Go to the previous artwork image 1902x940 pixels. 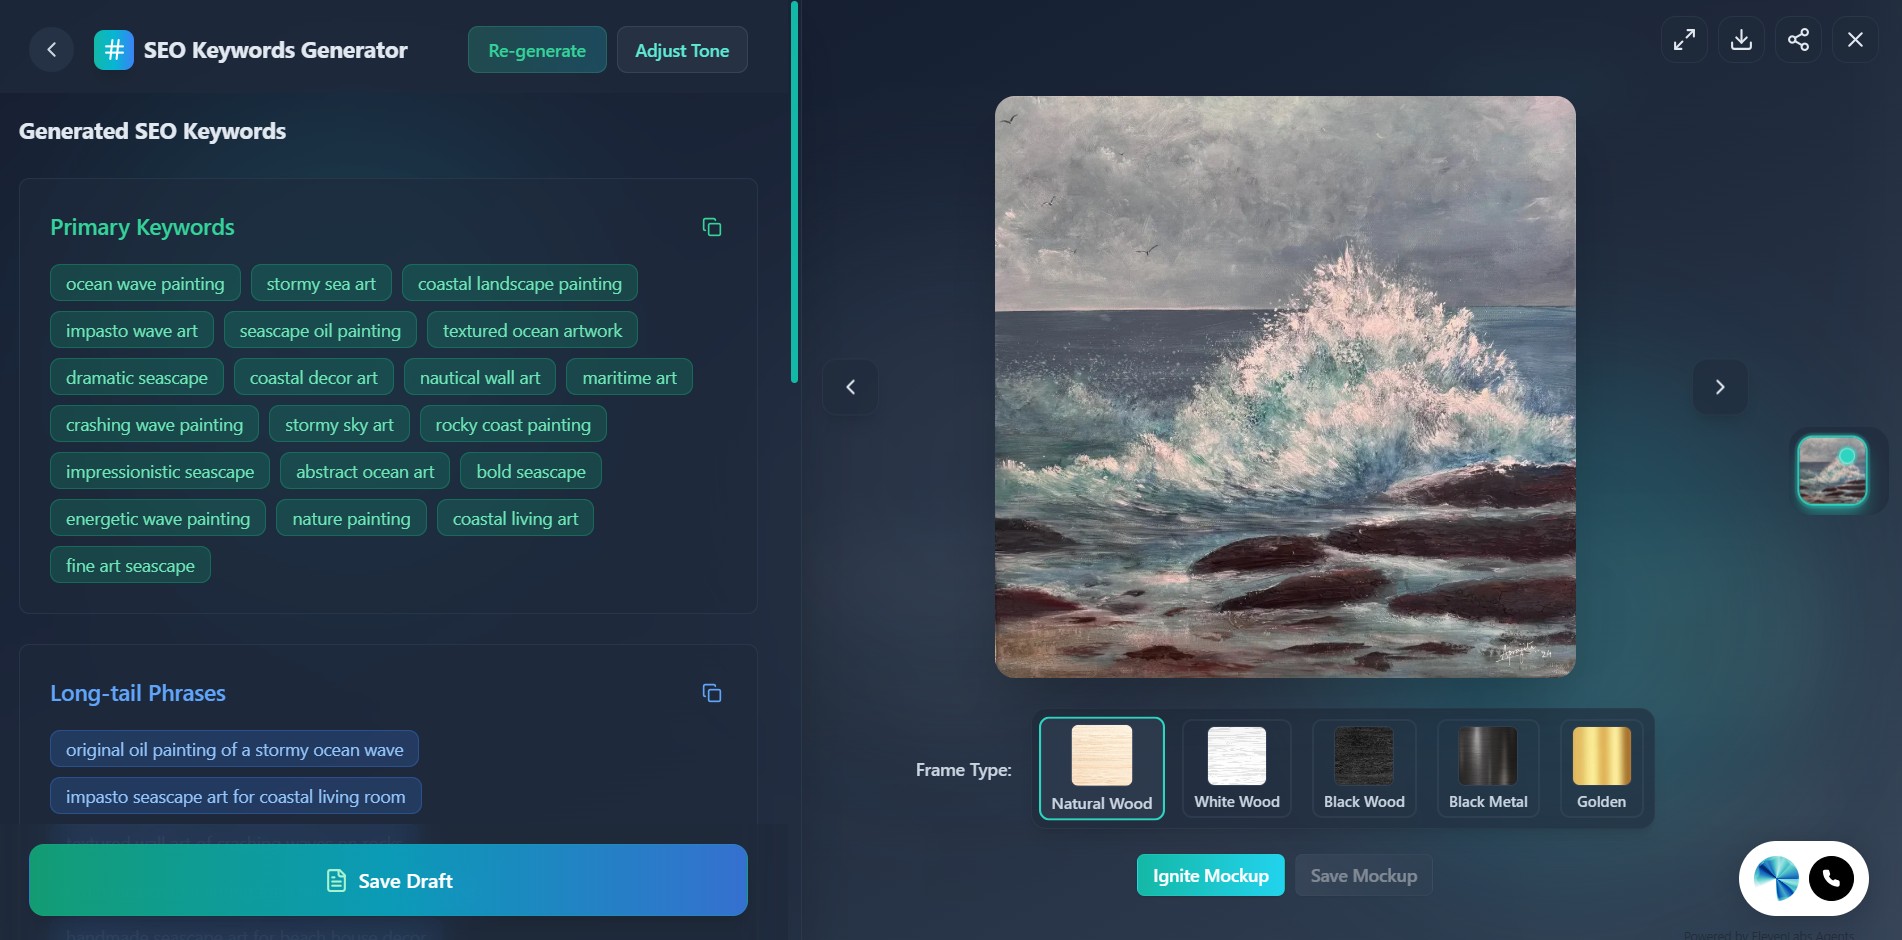pos(850,387)
